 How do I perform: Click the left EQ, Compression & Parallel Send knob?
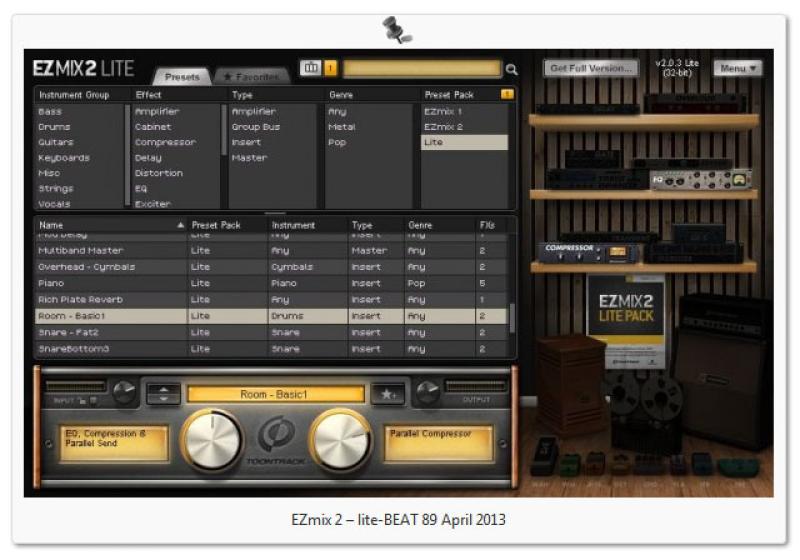tap(212, 439)
